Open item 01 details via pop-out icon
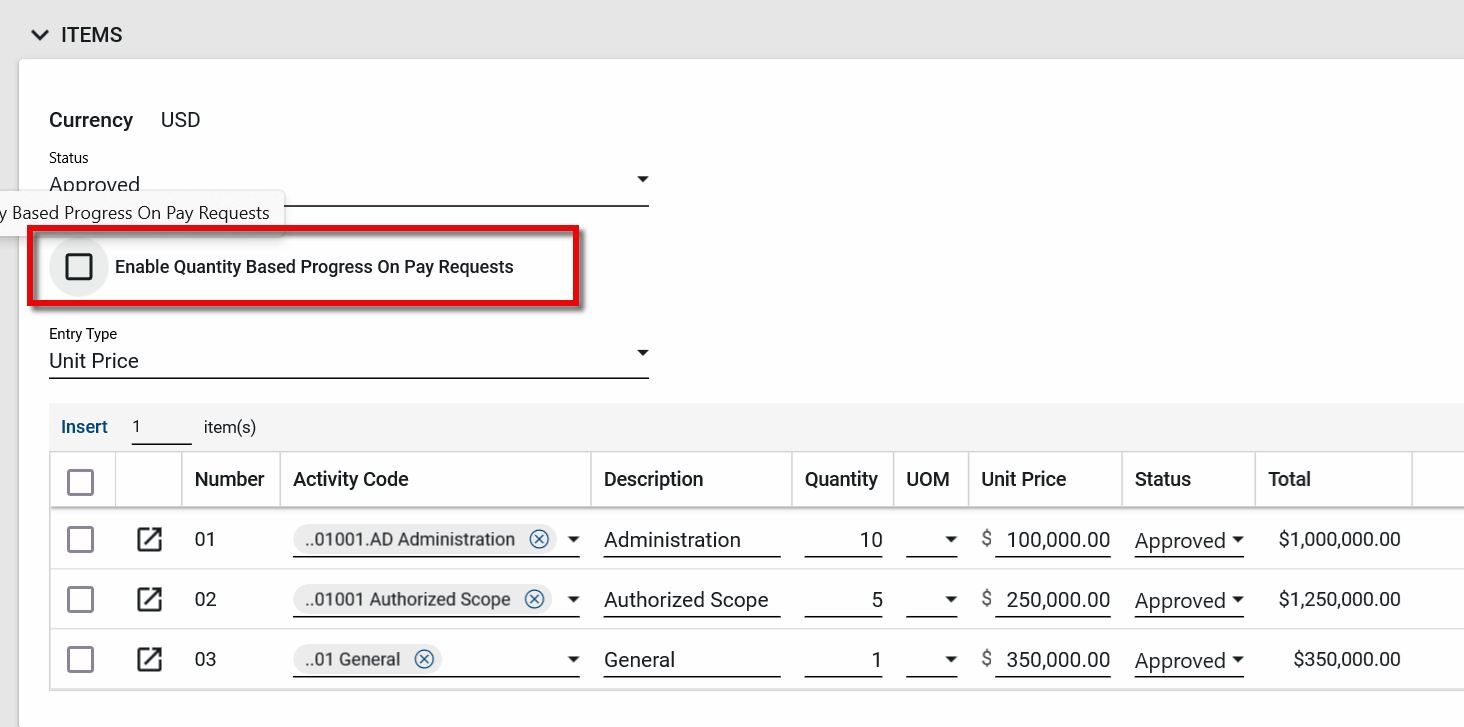1464x727 pixels. [x=149, y=540]
